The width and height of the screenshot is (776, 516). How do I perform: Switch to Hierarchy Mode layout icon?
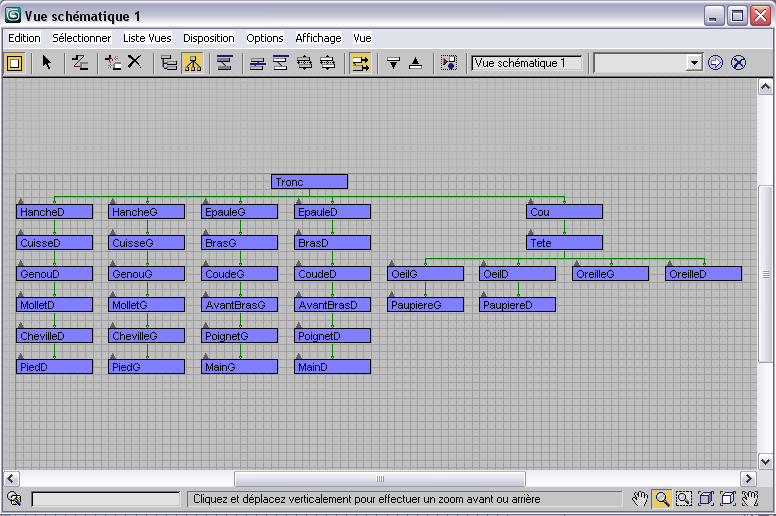pyautogui.click(x=169, y=63)
